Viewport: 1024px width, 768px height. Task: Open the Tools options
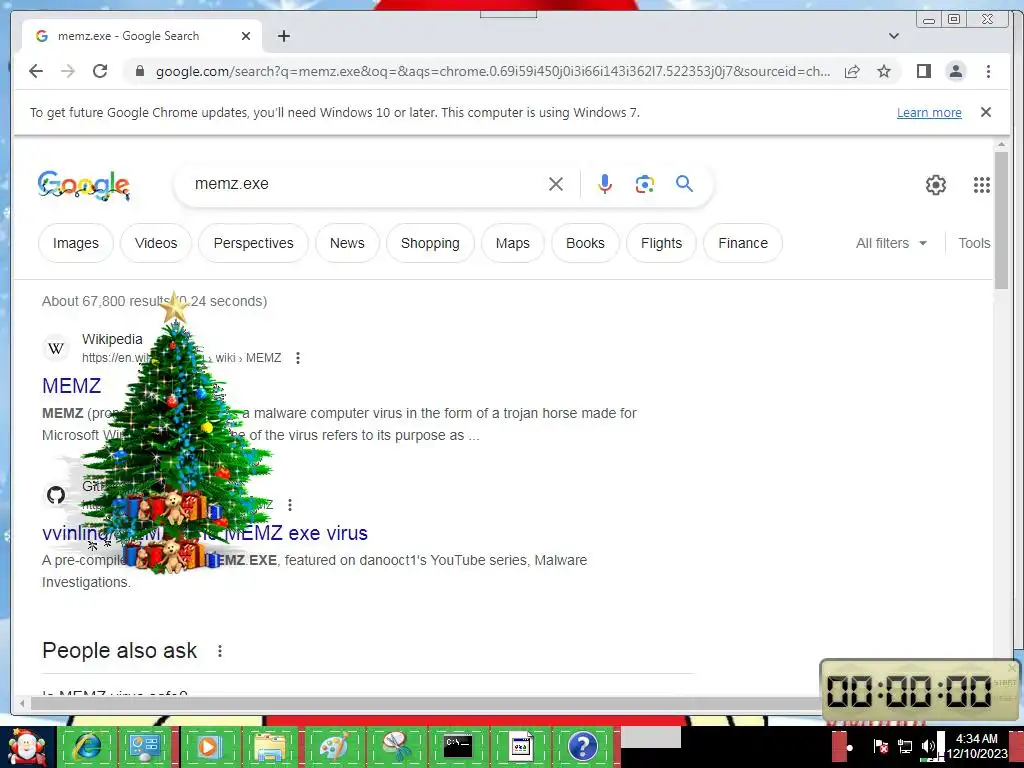pos(974,243)
